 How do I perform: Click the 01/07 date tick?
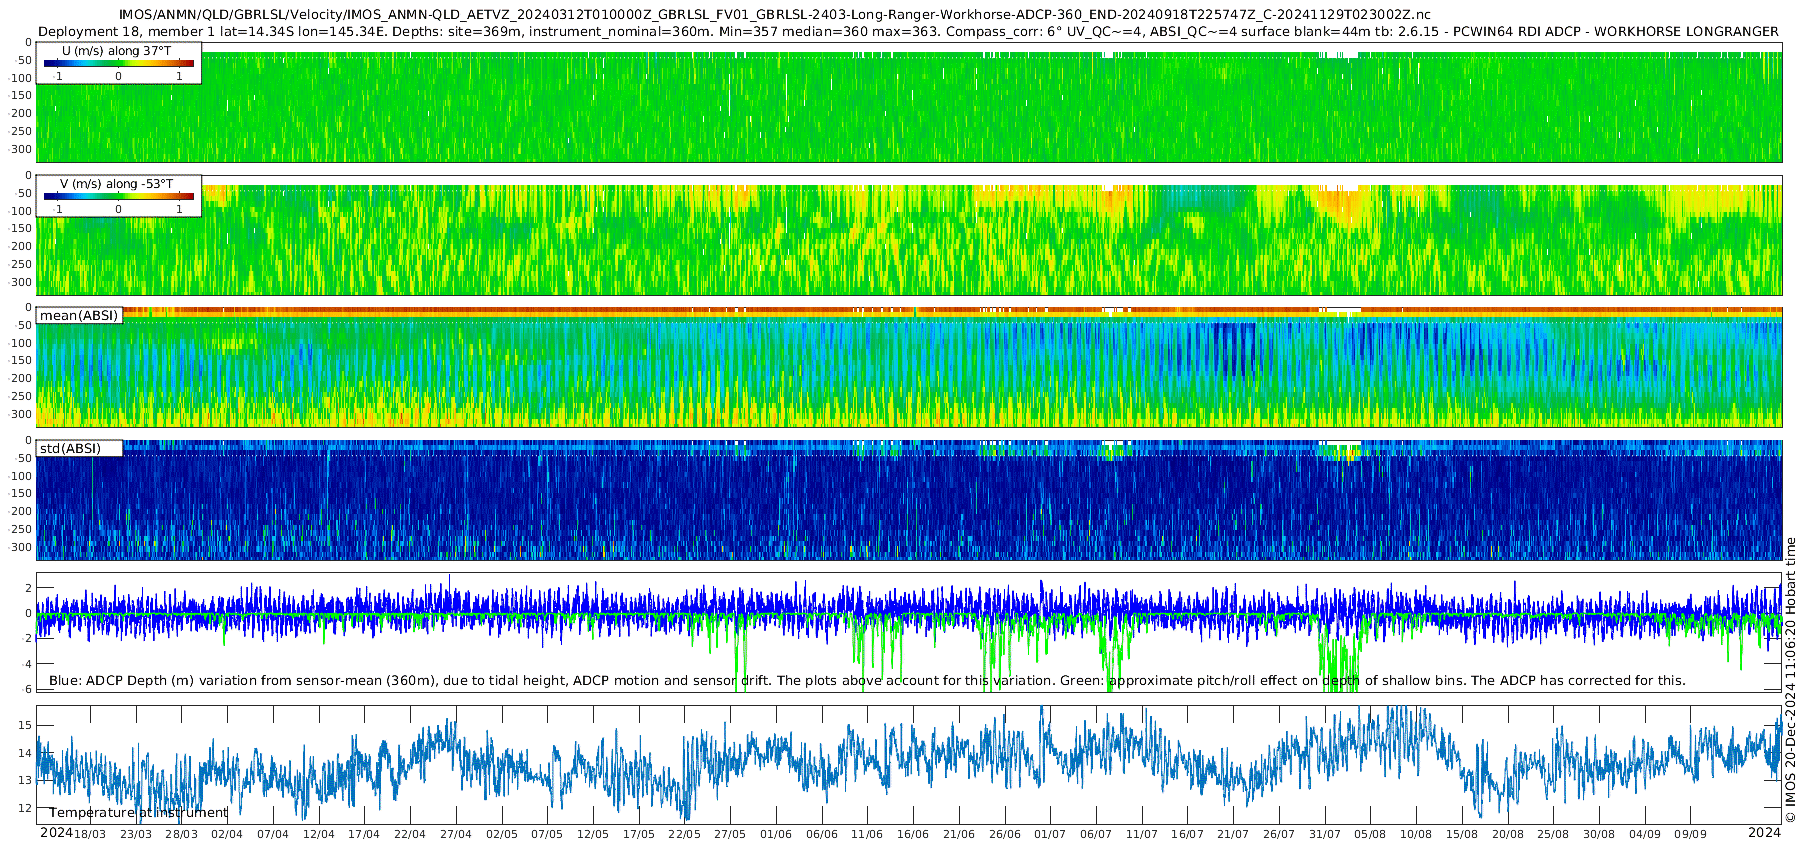pyautogui.click(x=1050, y=834)
